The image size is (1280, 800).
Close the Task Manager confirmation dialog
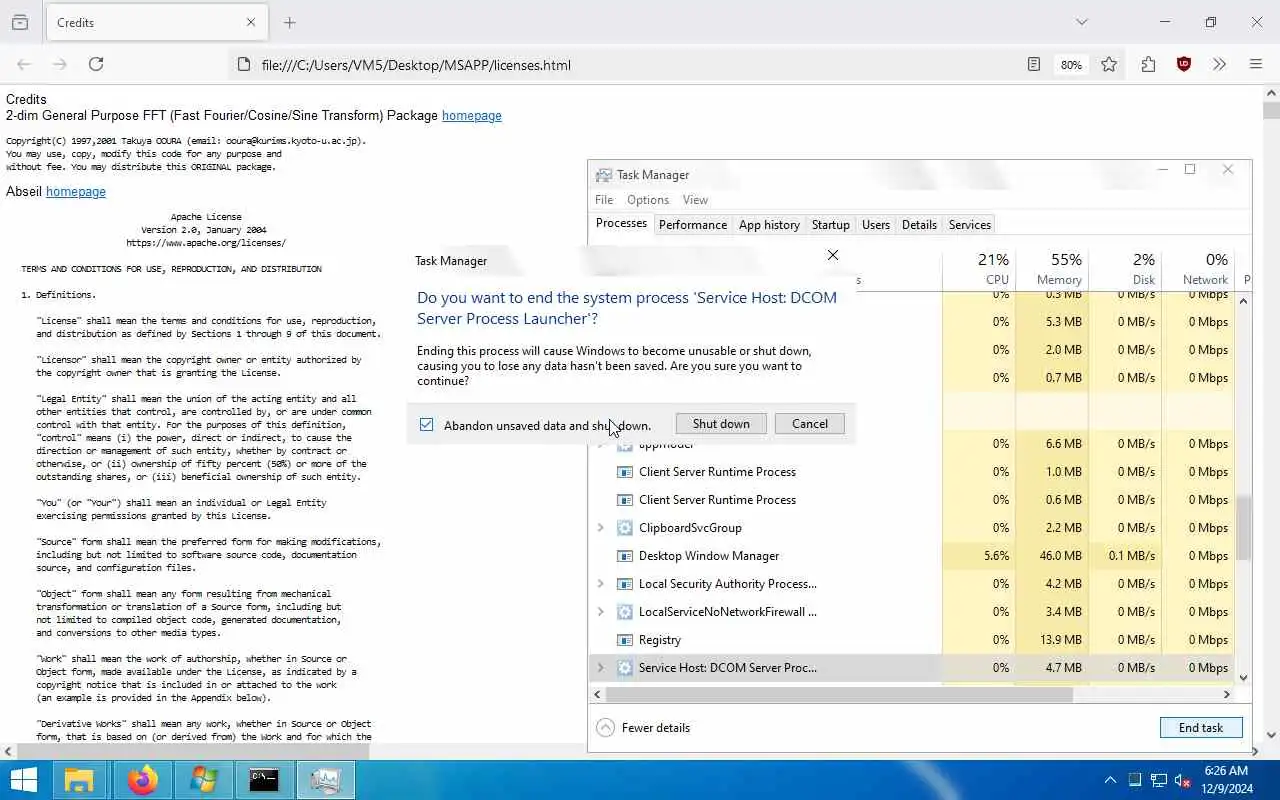click(833, 255)
